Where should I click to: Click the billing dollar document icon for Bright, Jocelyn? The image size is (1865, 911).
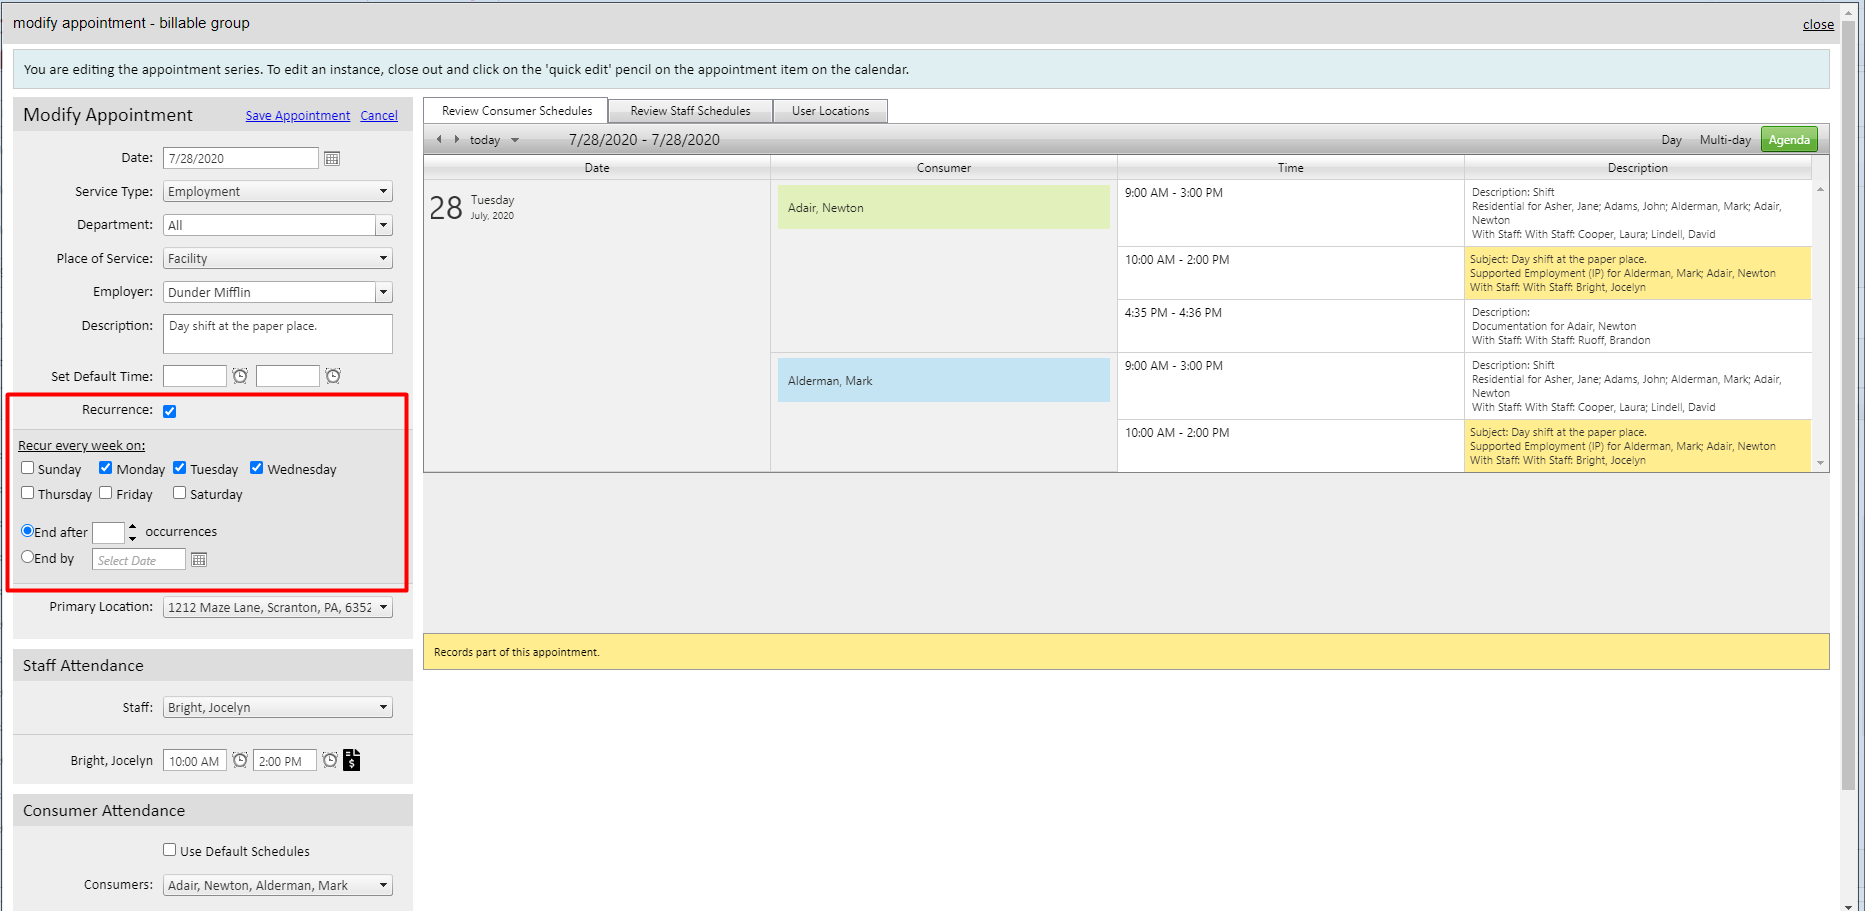point(352,760)
